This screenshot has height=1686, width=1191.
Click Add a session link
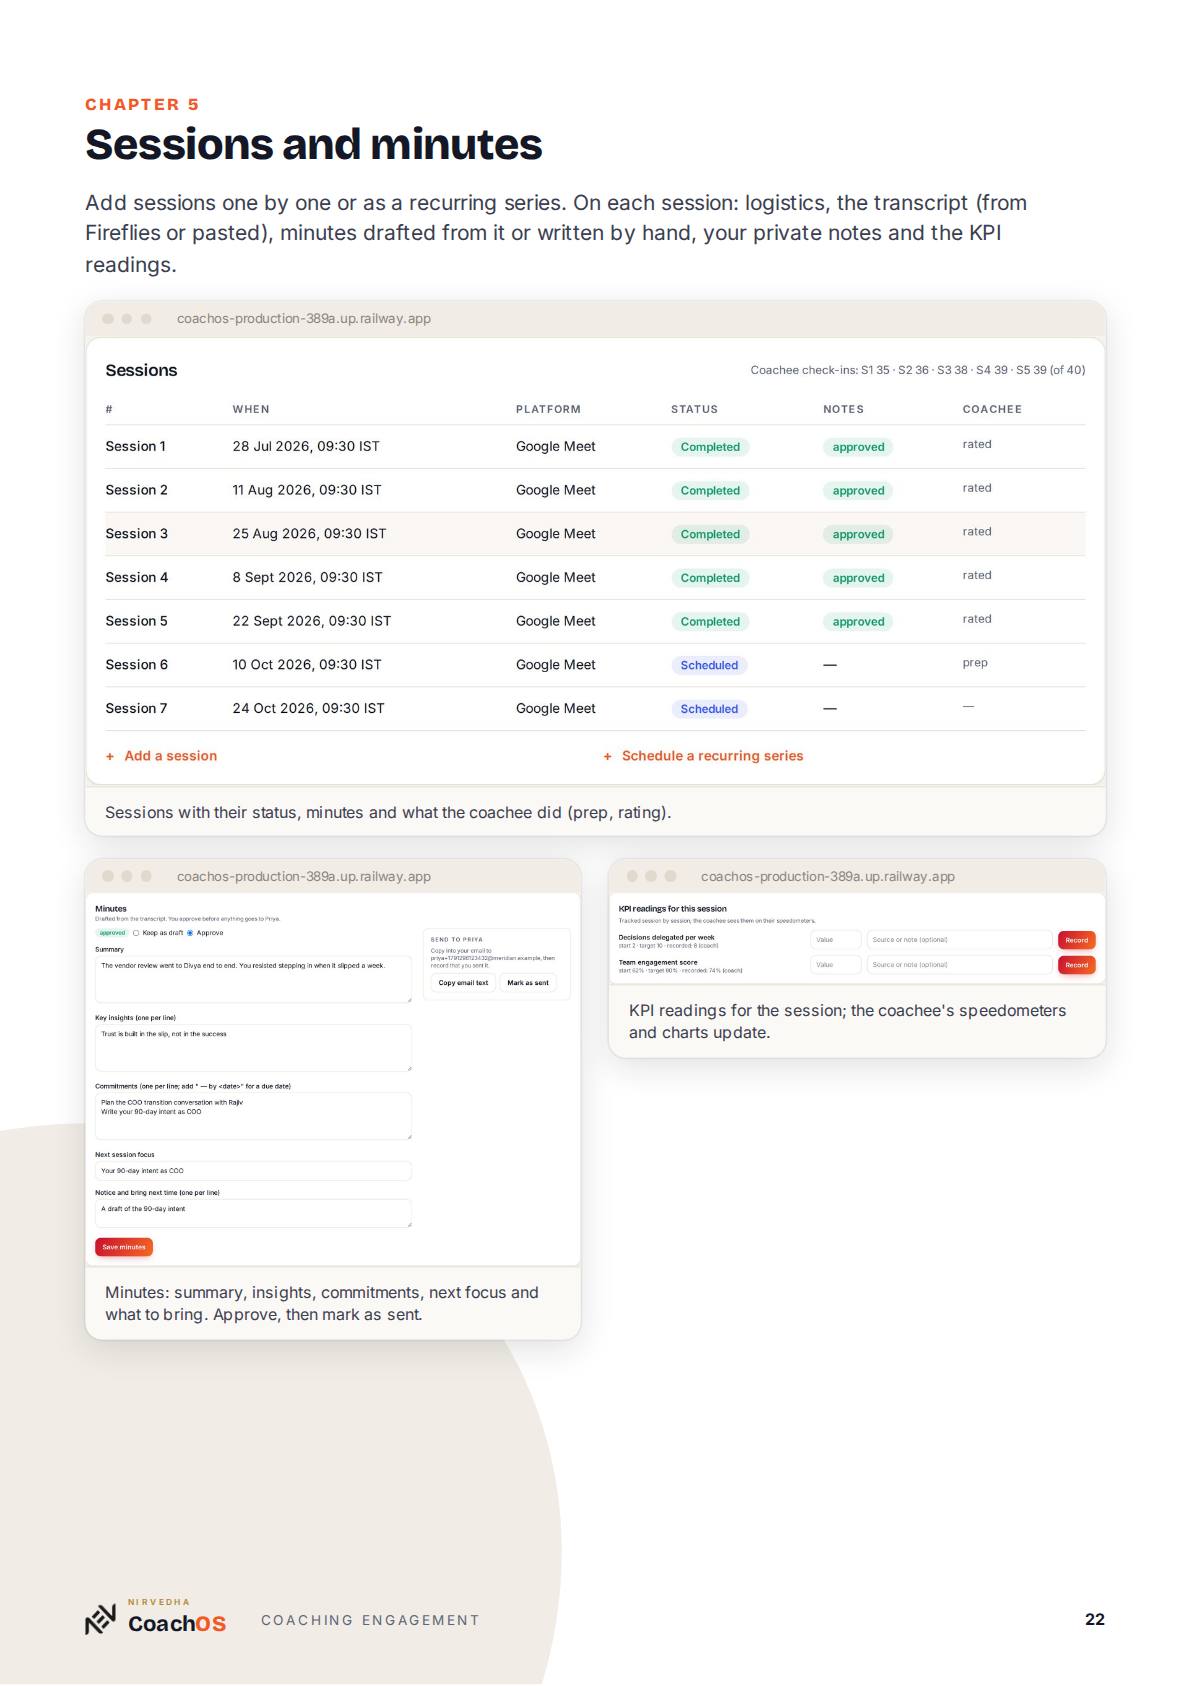pyautogui.click(x=170, y=756)
